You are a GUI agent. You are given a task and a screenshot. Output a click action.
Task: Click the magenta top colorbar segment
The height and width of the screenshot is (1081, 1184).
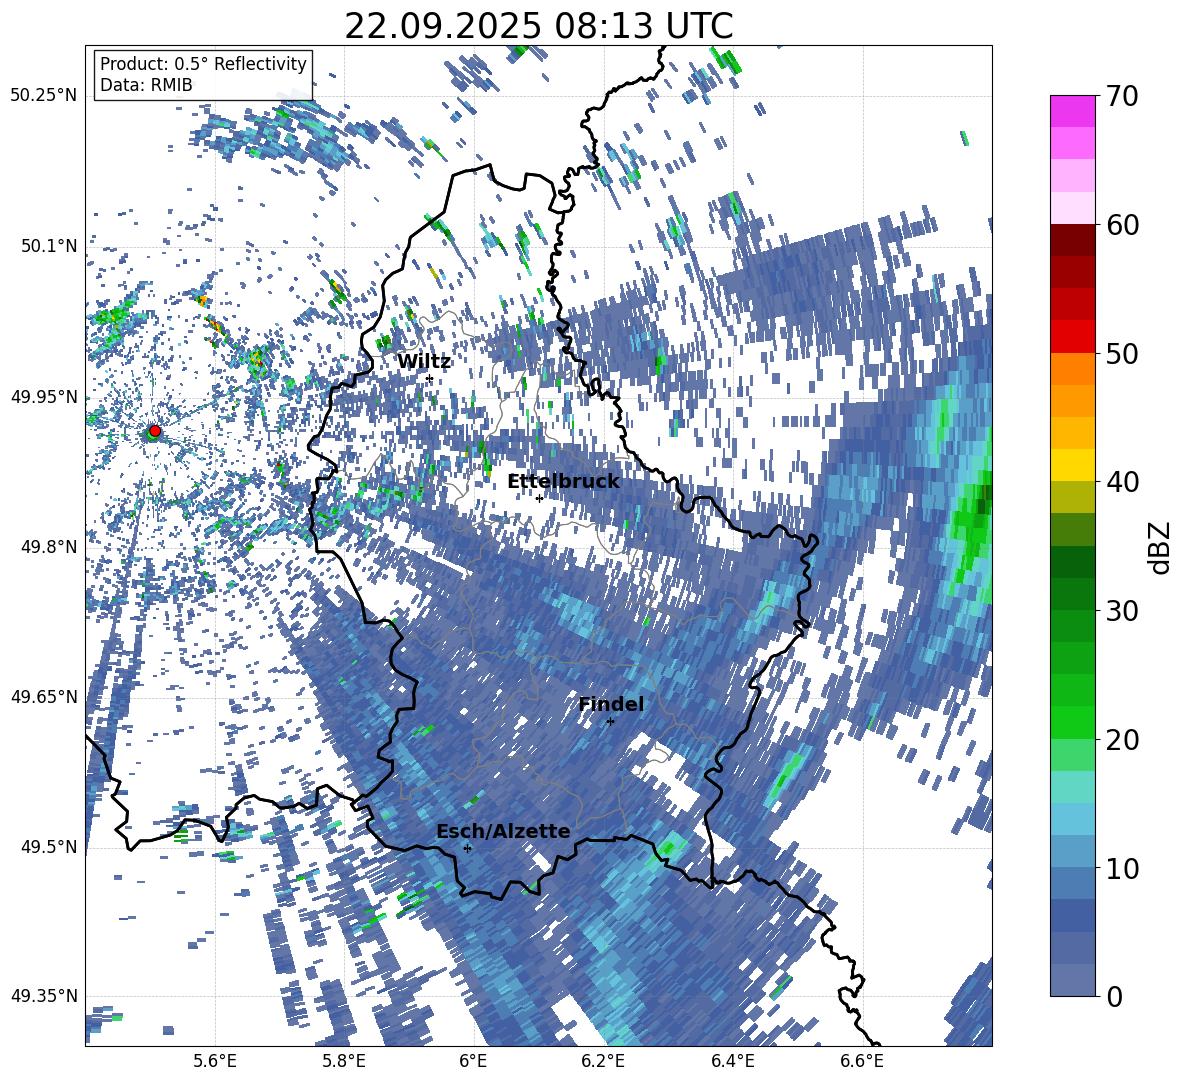tap(1072, 112)
